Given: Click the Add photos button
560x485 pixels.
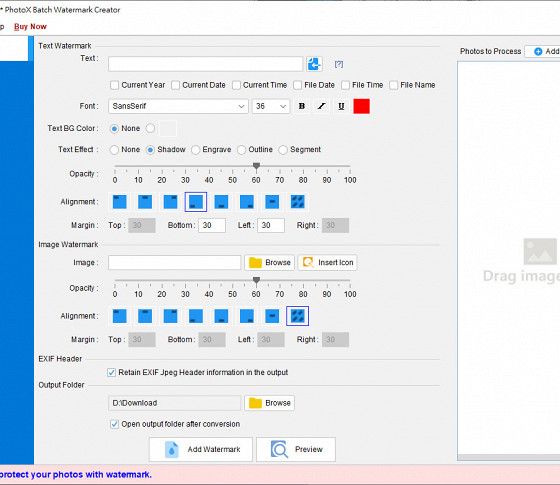Looking at the screenshot, I should [x=543, y=51].
